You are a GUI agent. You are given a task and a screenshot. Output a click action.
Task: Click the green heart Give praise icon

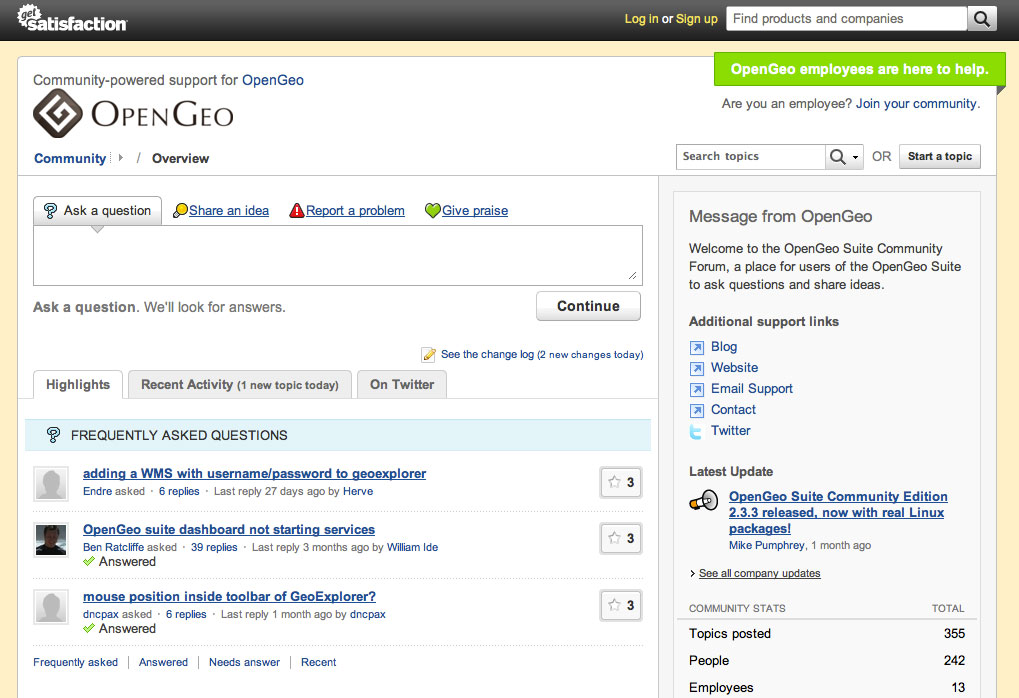pos(432,211)
